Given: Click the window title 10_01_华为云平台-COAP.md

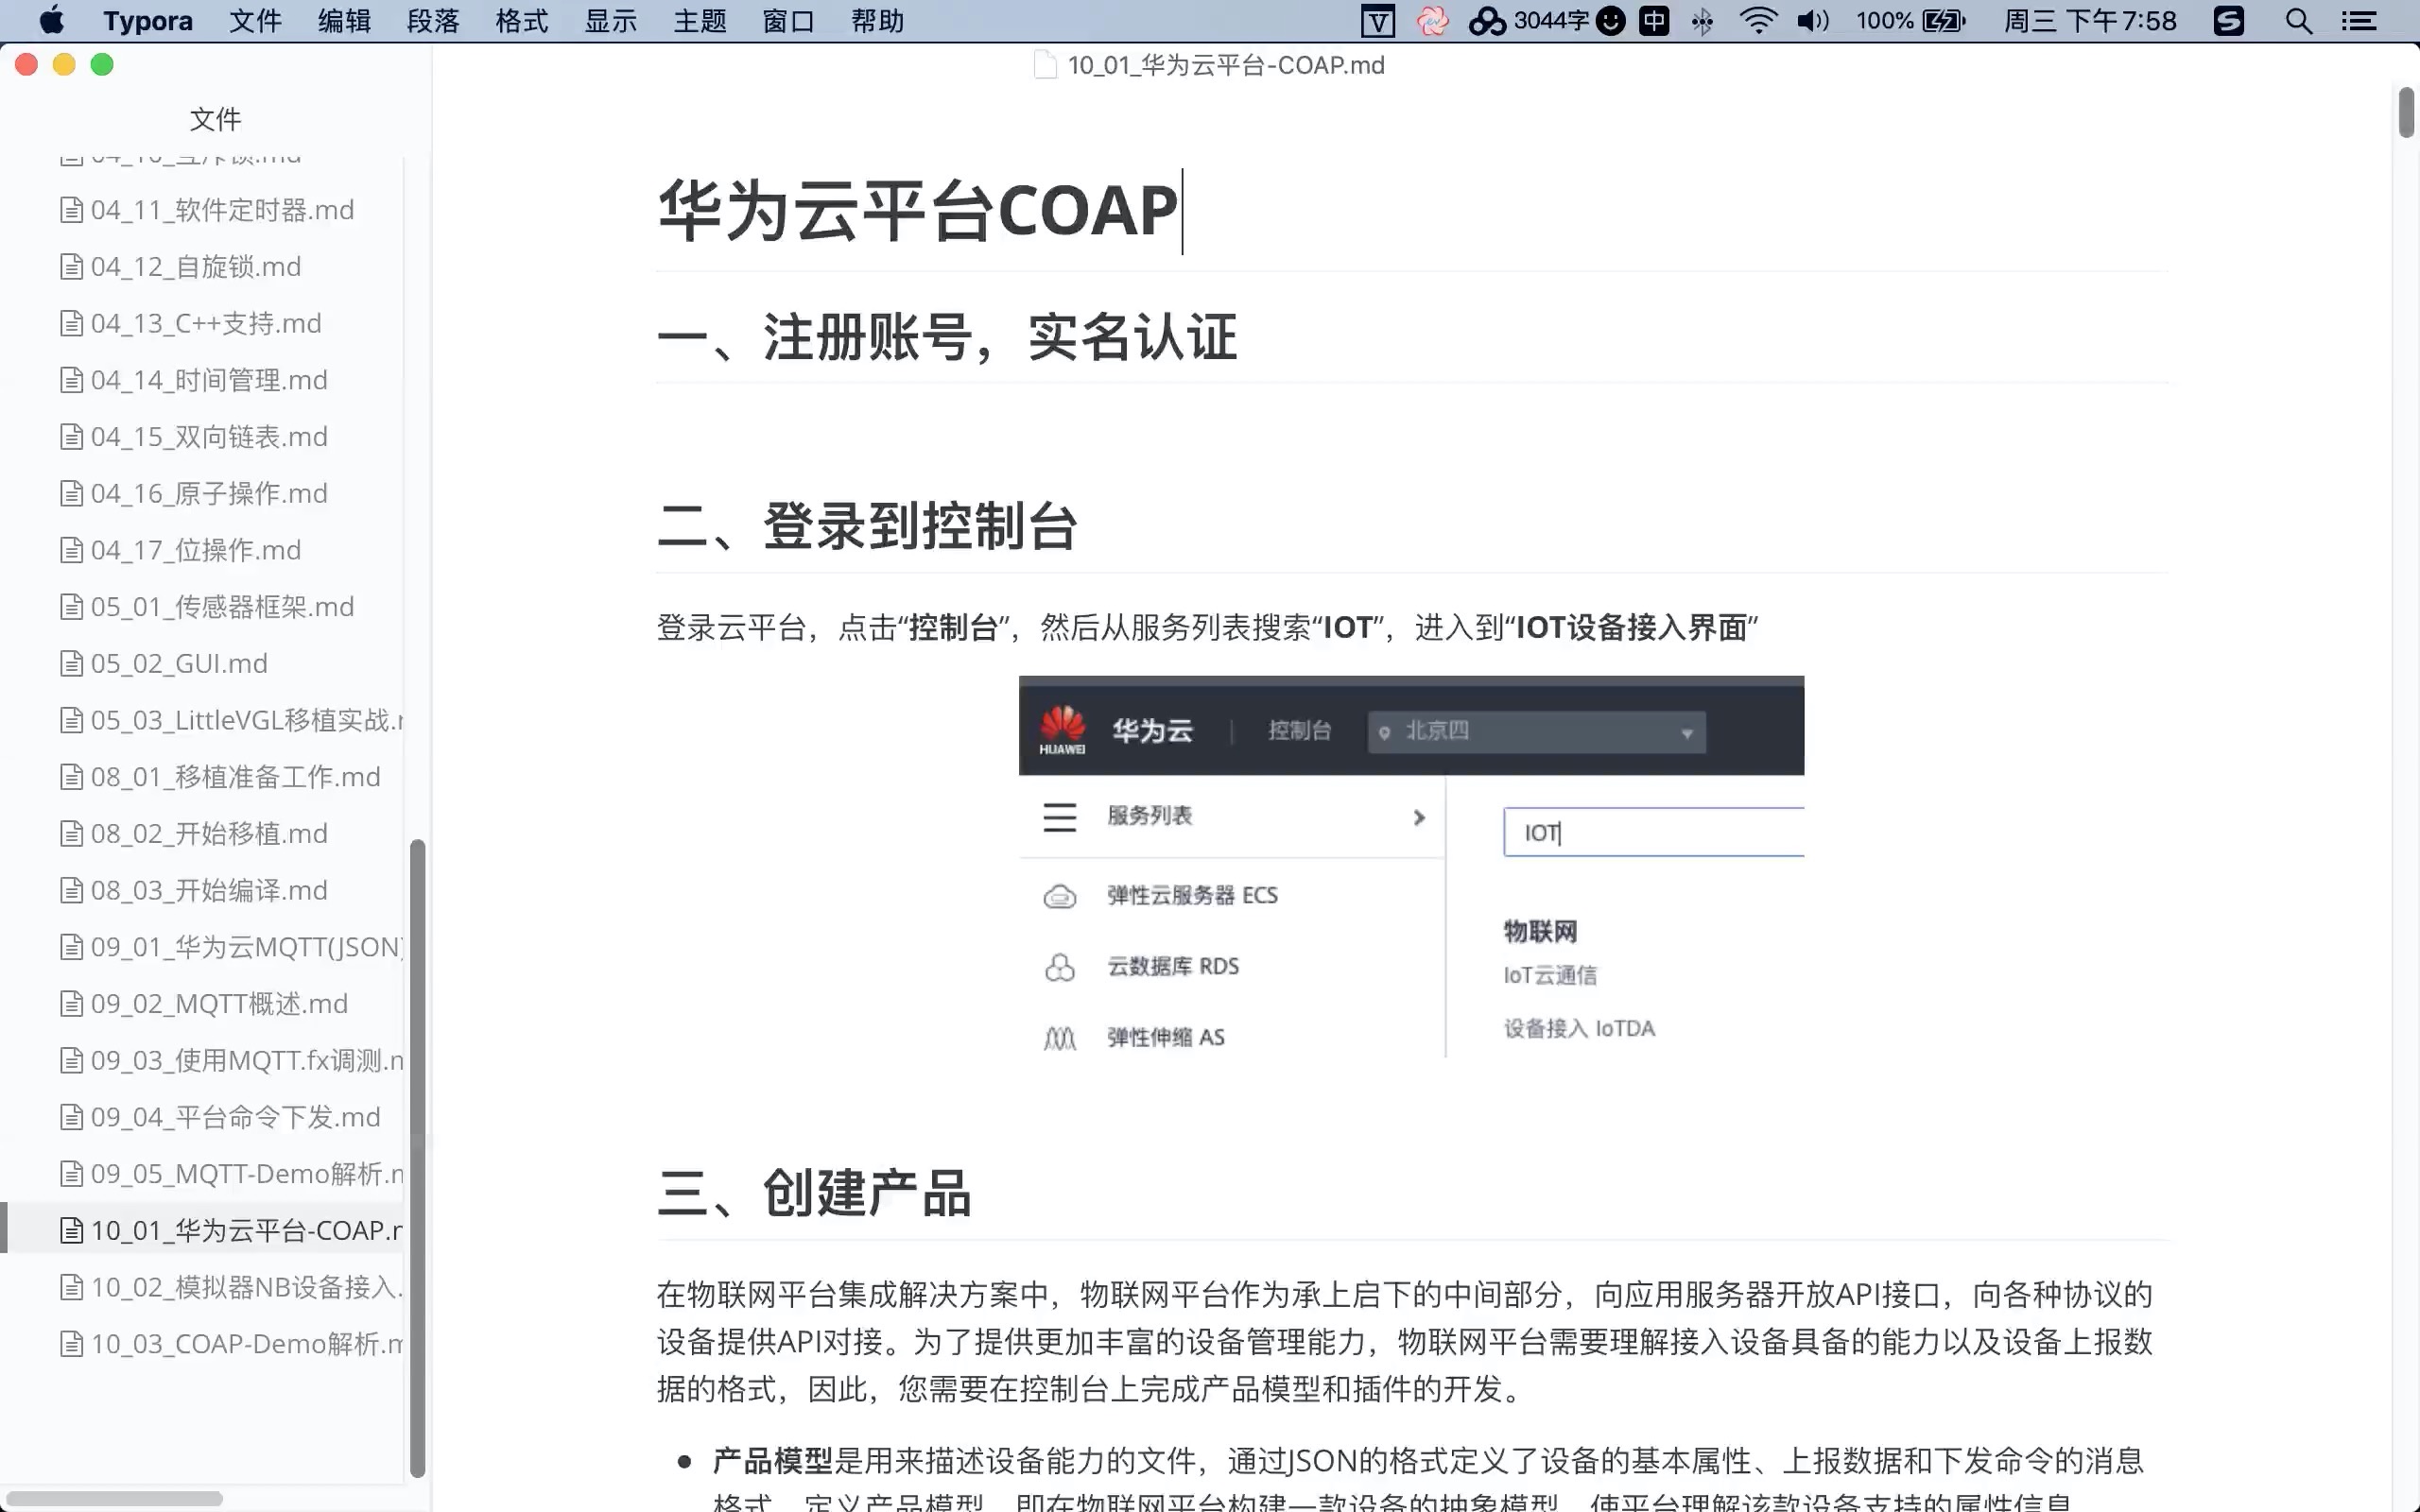Looking at the screenshot, I should coord(1226,65).
